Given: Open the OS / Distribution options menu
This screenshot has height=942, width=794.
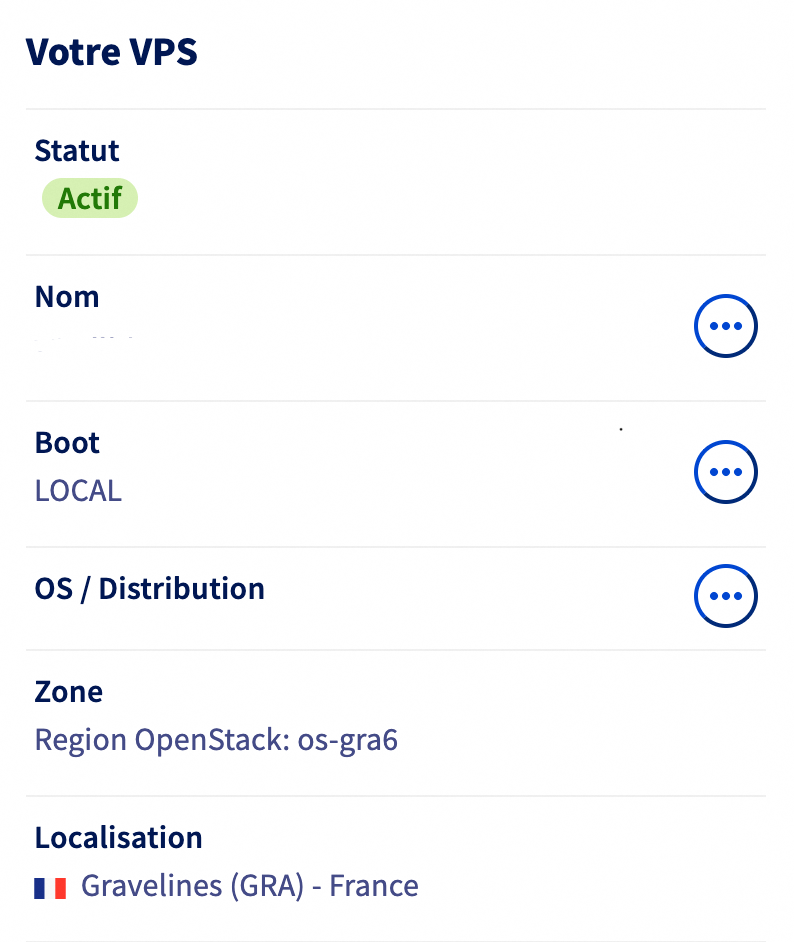Looking at the screenshot, I should tap(725, 597).
